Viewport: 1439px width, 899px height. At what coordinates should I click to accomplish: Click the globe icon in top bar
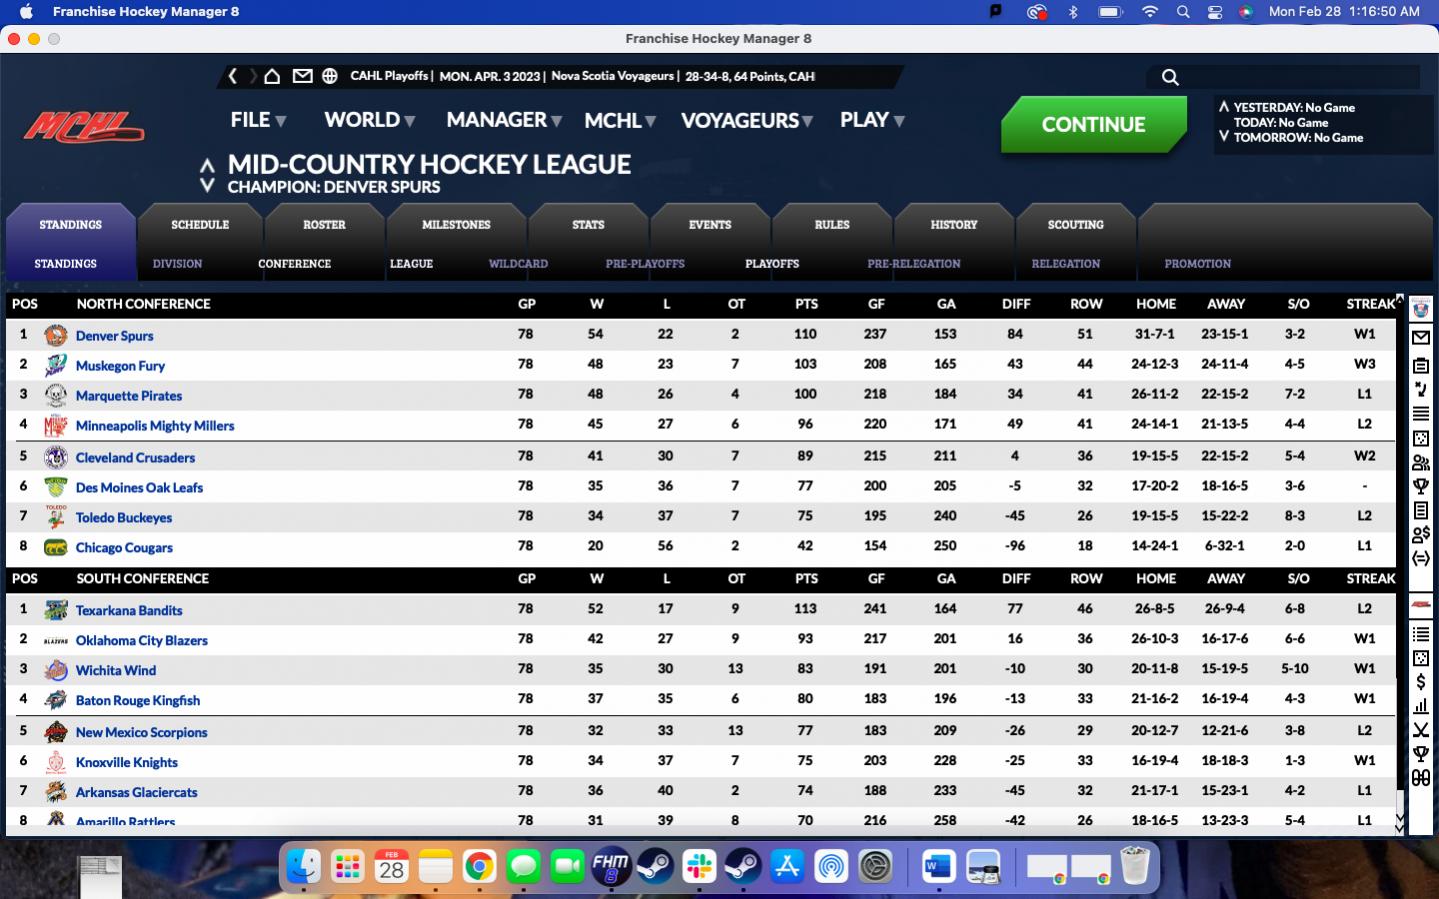pos(329,76)
